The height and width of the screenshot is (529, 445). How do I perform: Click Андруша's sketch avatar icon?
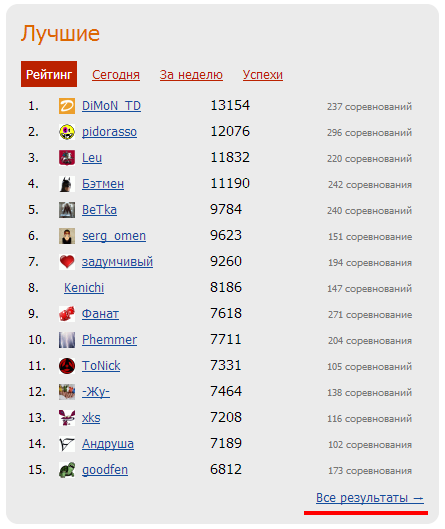[67, 444]
